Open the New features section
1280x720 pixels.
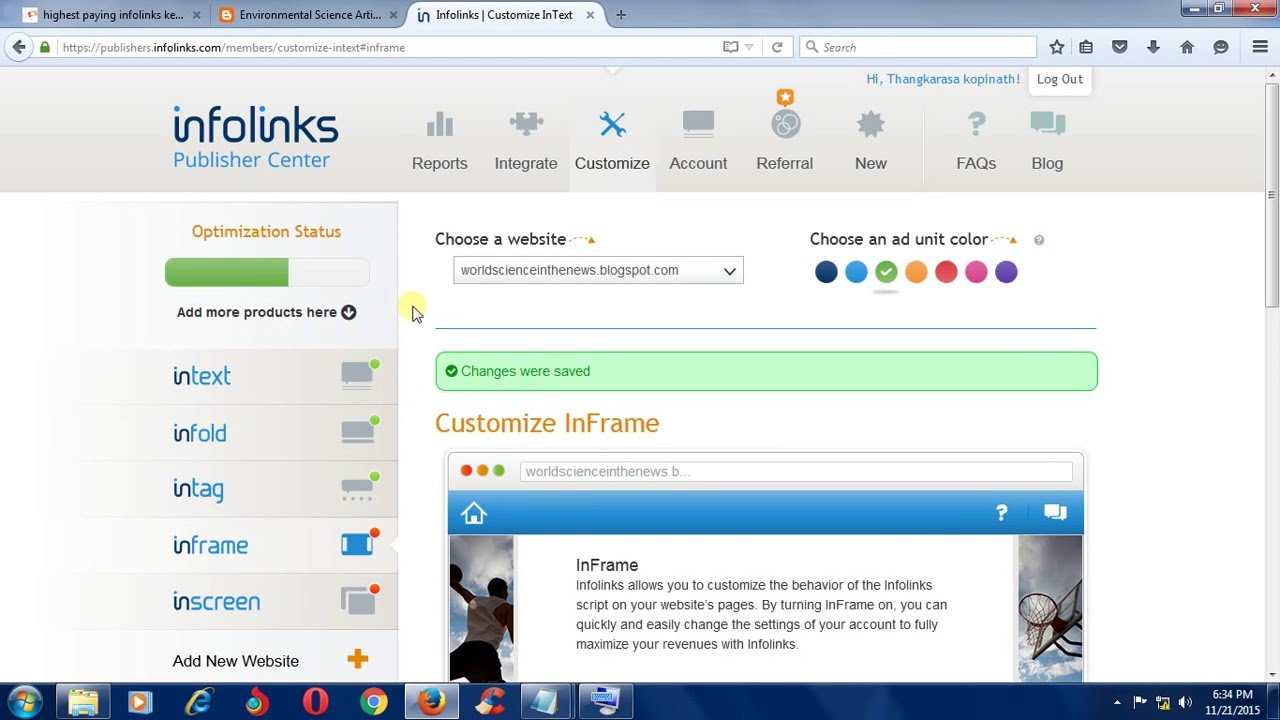871,141
